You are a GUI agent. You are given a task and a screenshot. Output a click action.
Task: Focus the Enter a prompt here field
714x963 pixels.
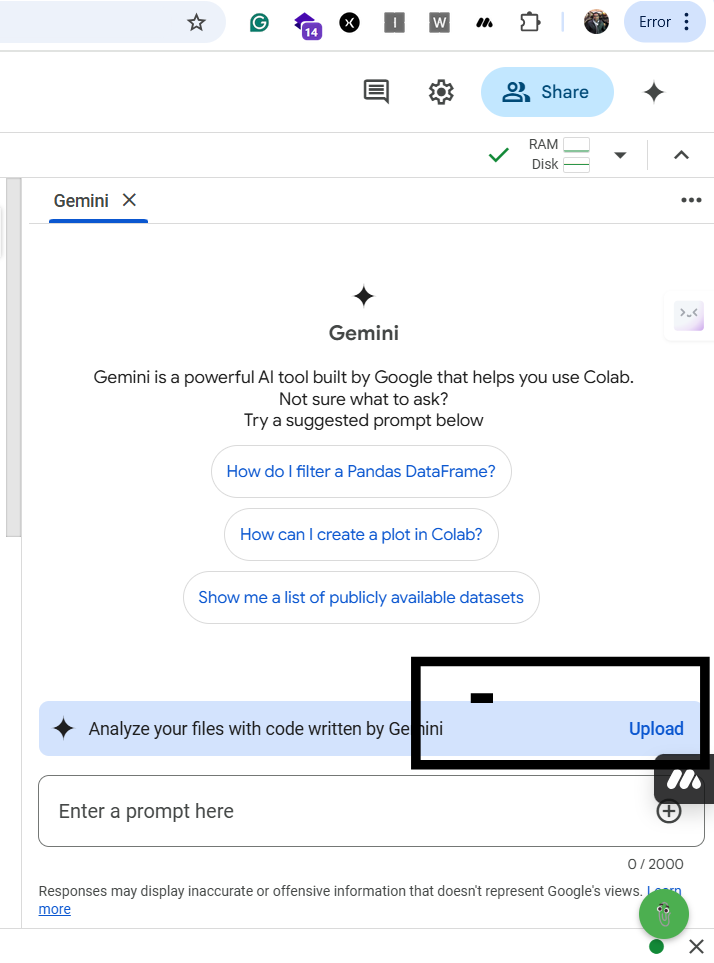pos(371,811)
